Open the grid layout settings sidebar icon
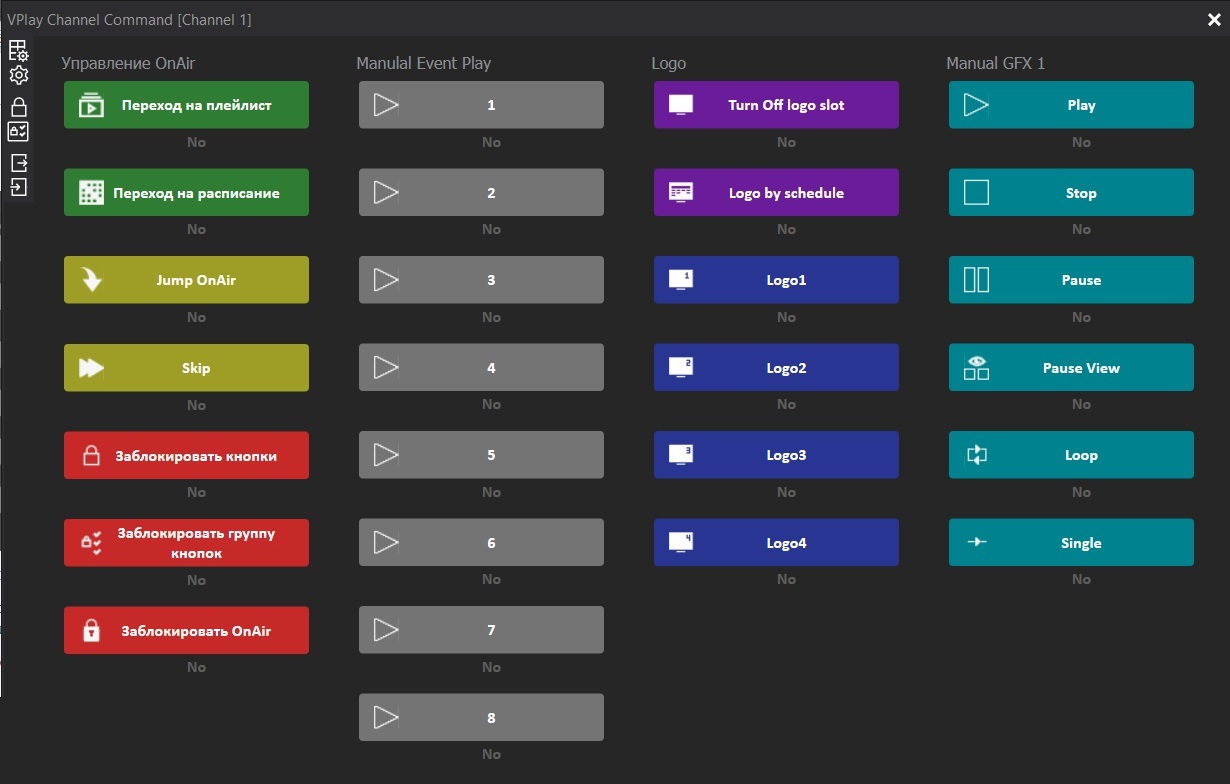 18,51
